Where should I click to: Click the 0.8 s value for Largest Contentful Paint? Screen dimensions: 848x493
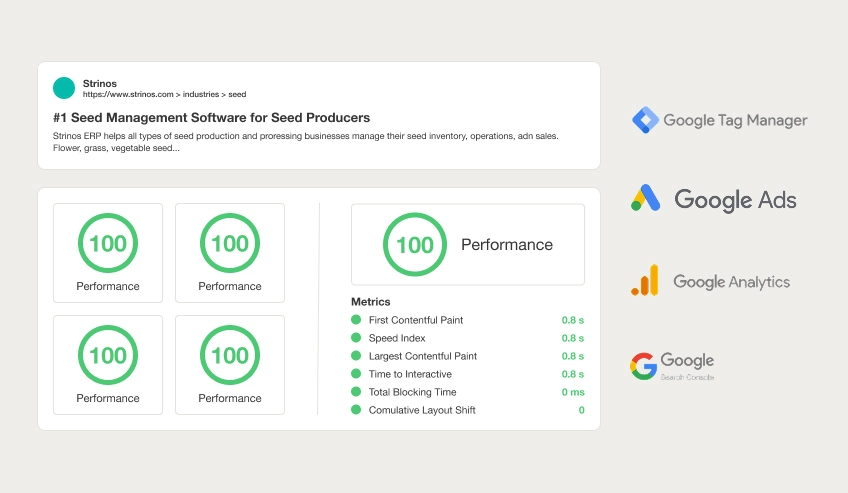pos(573,356)
